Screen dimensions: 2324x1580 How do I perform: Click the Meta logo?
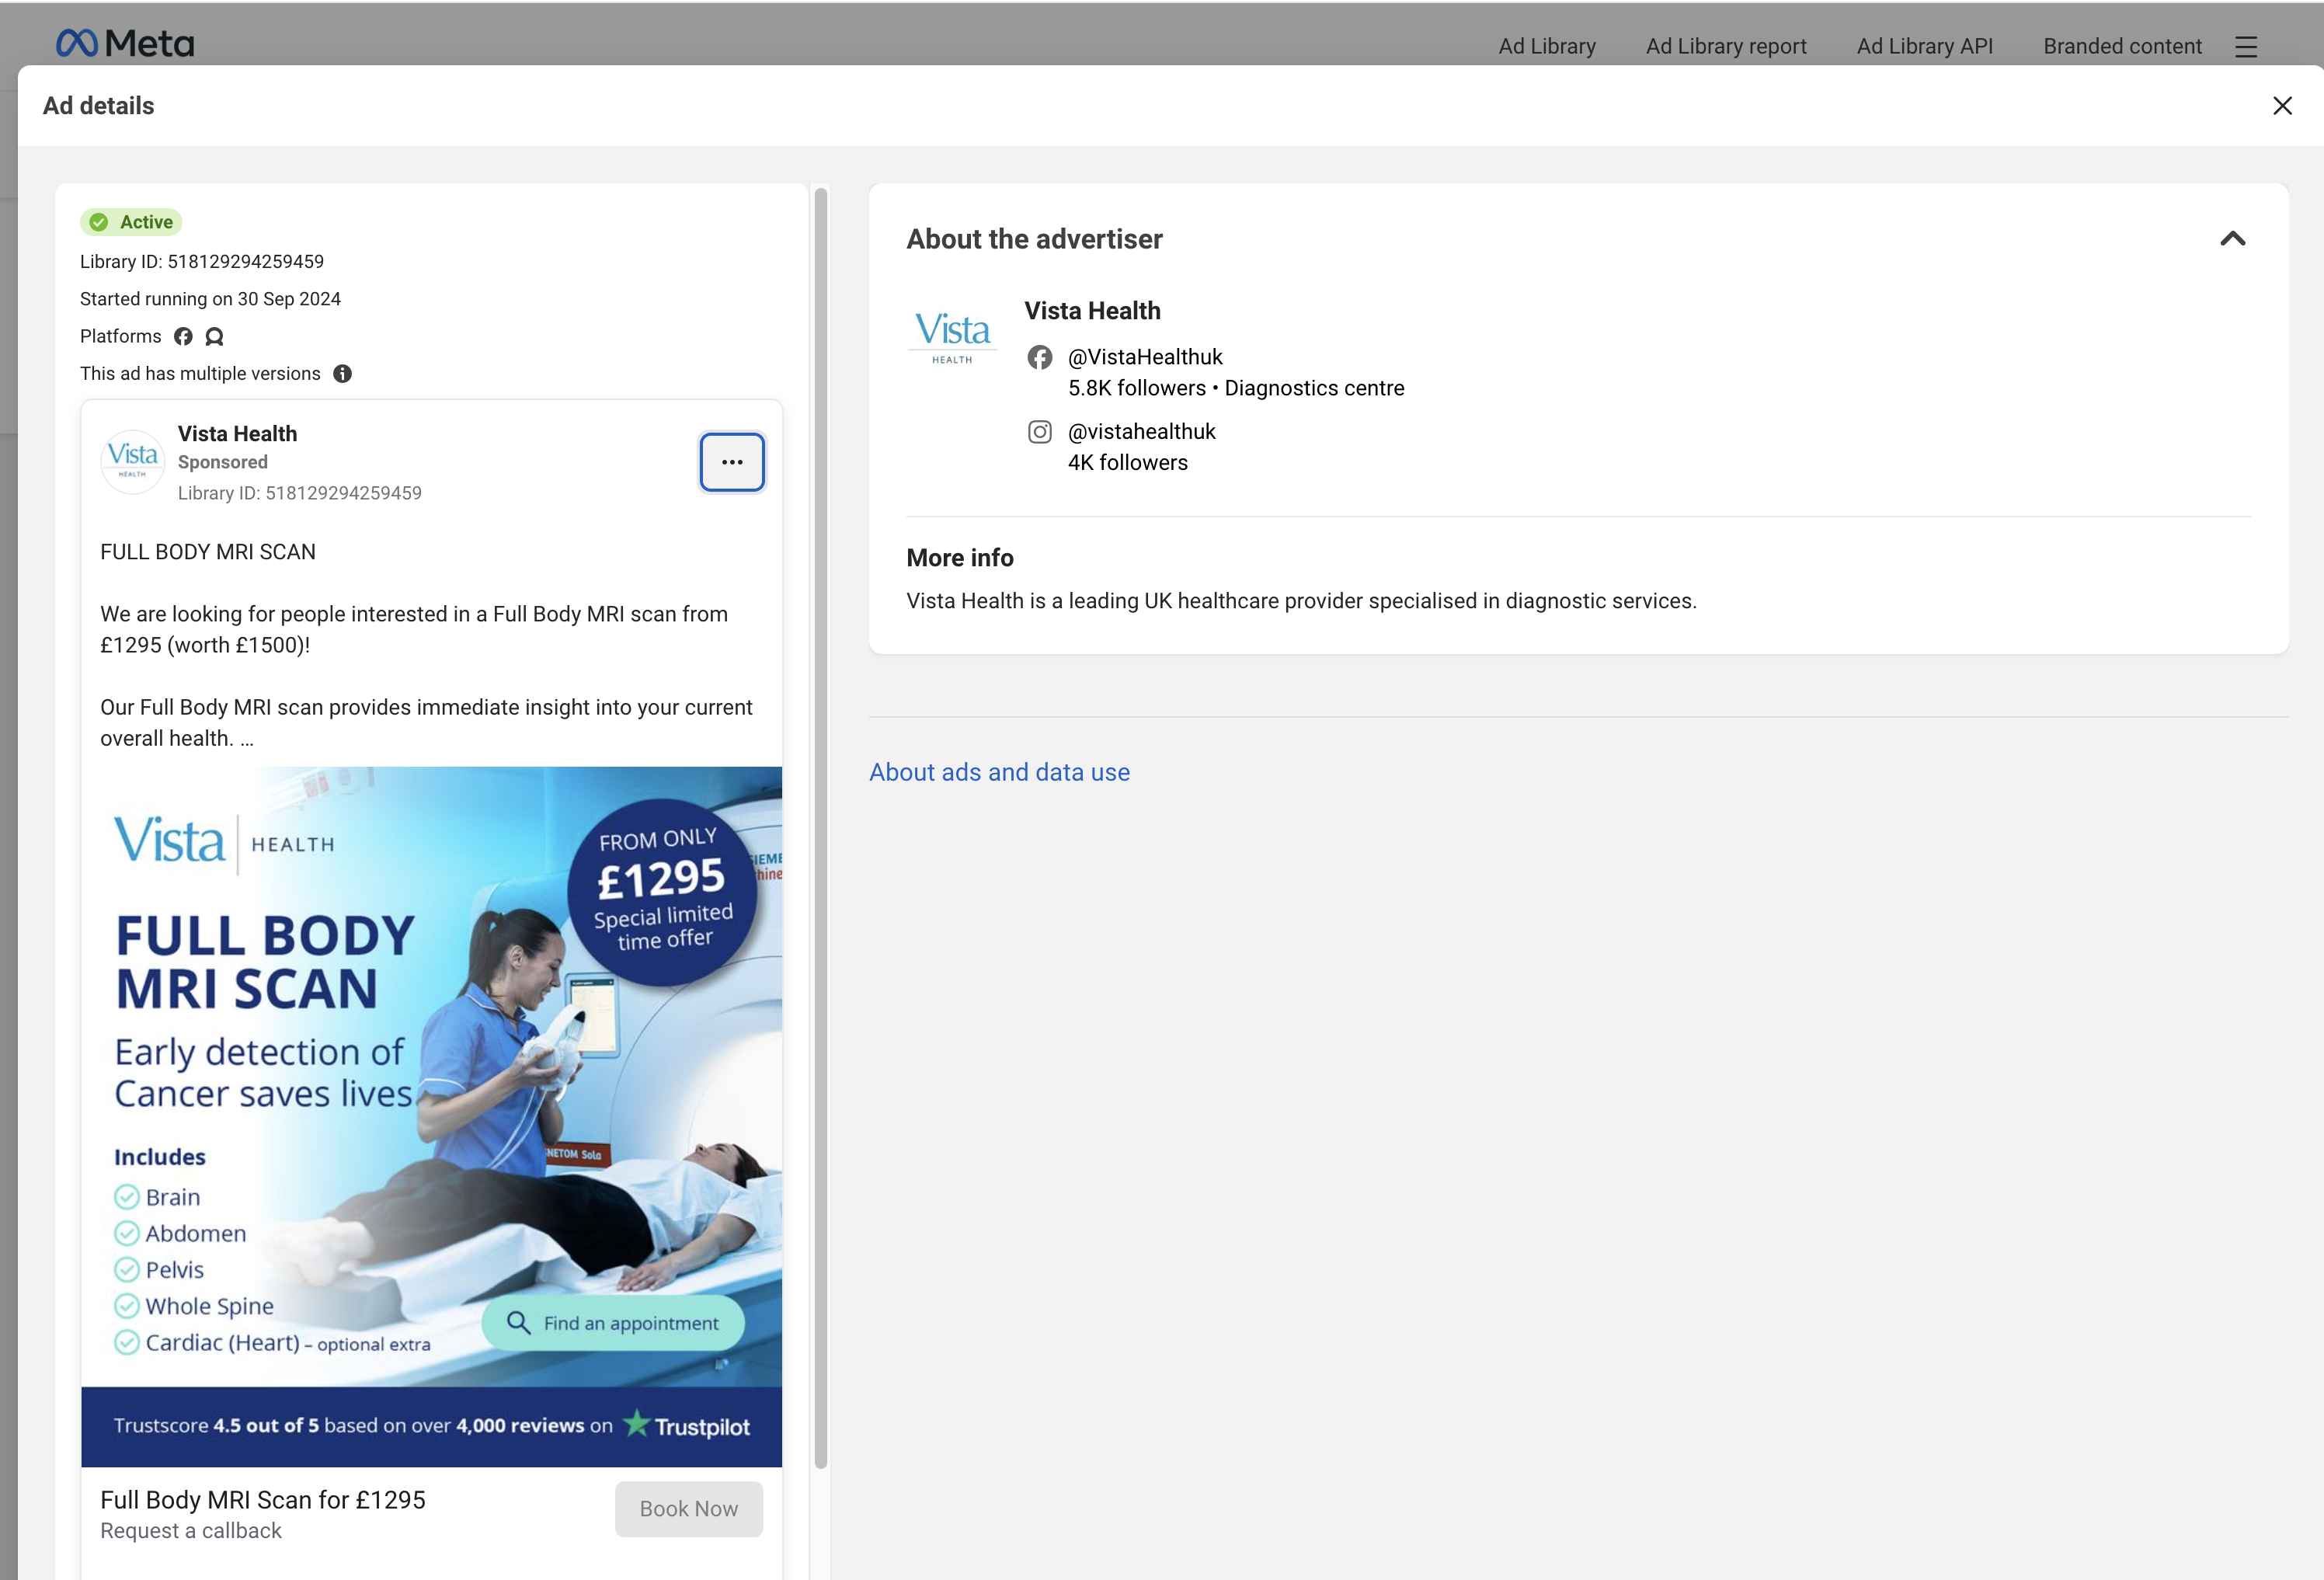125,43
